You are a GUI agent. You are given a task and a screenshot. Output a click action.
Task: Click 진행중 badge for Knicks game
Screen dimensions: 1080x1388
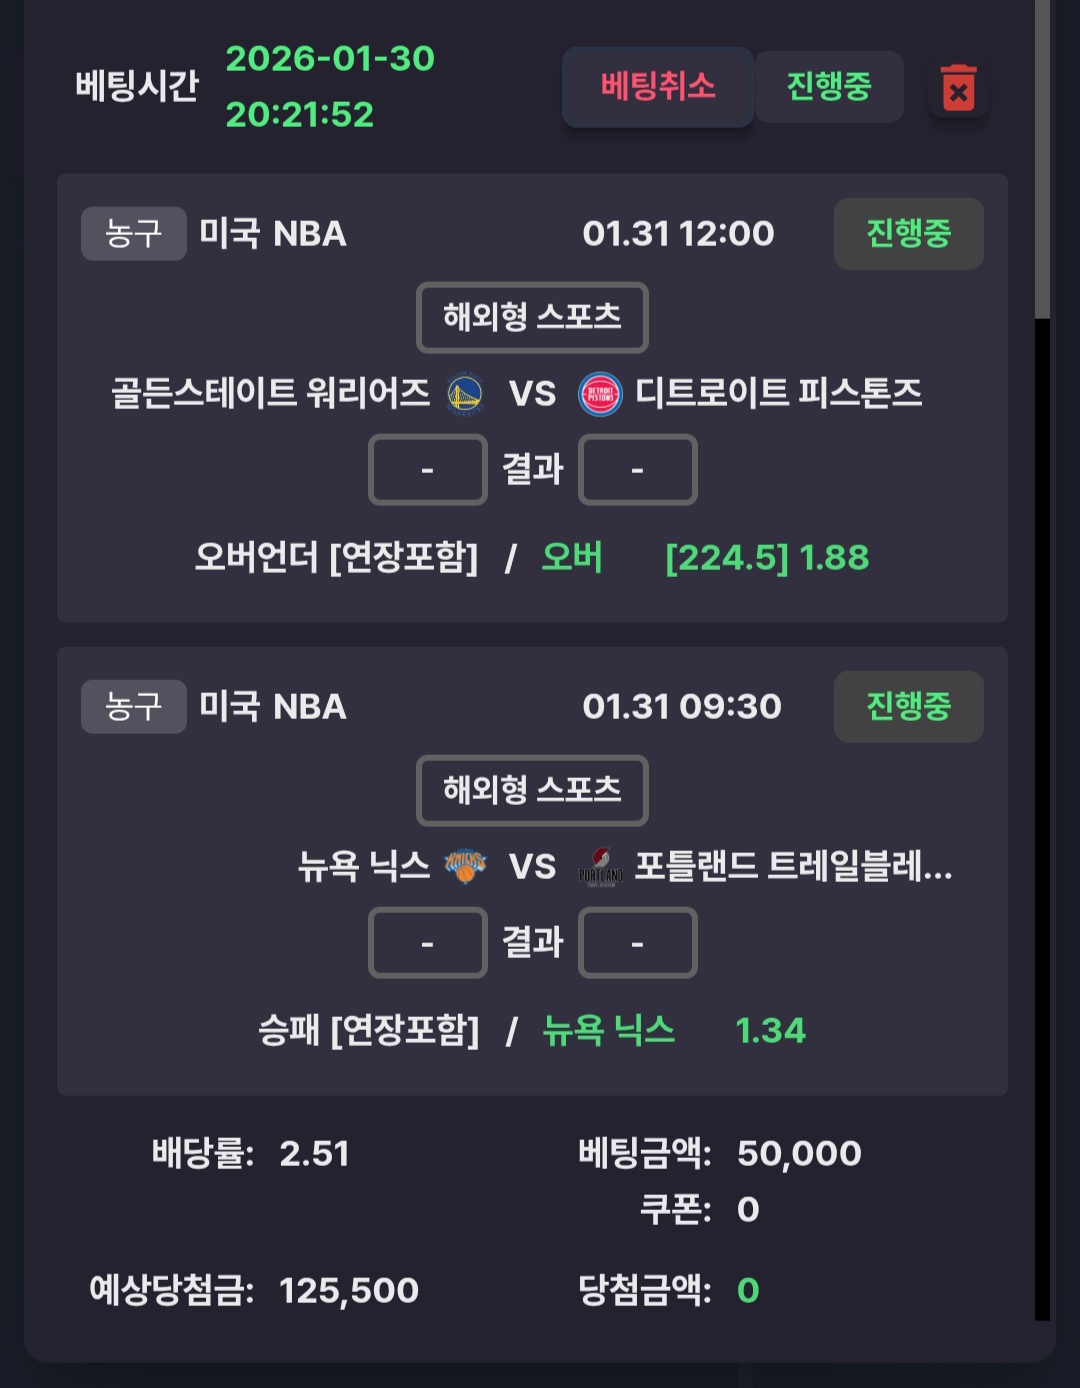[908, 707]
